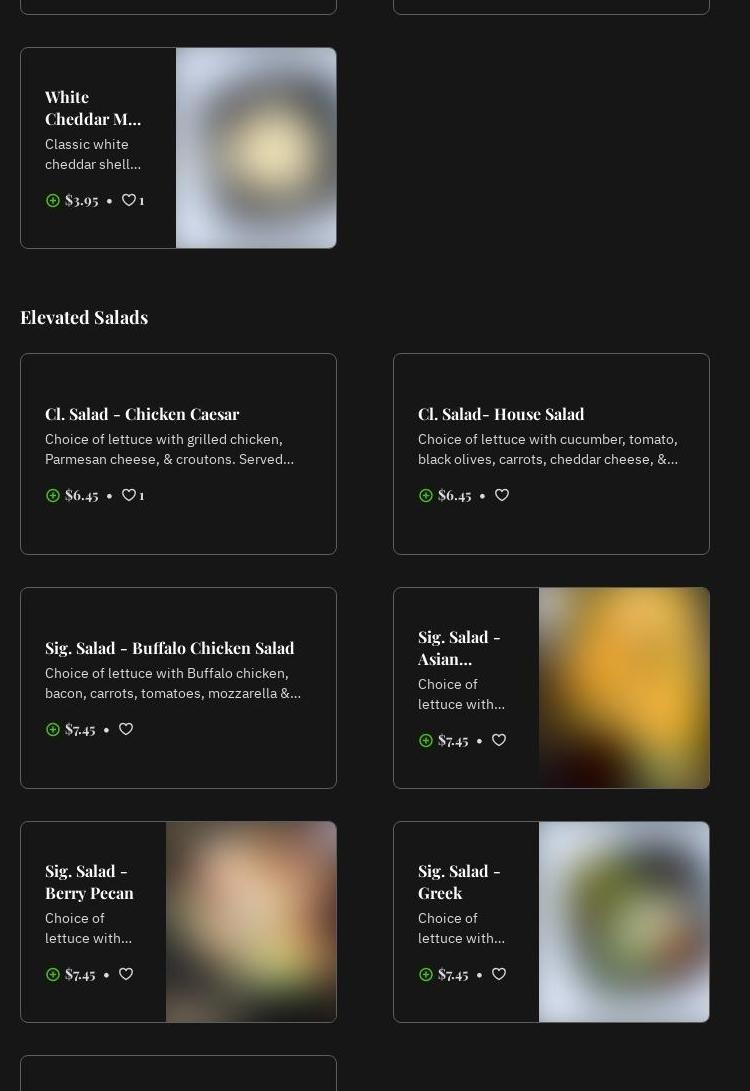The height and width of the screenshot is (1091, 750).
Task: Heart the Berry Pecan salad
Action: [126, 974]
